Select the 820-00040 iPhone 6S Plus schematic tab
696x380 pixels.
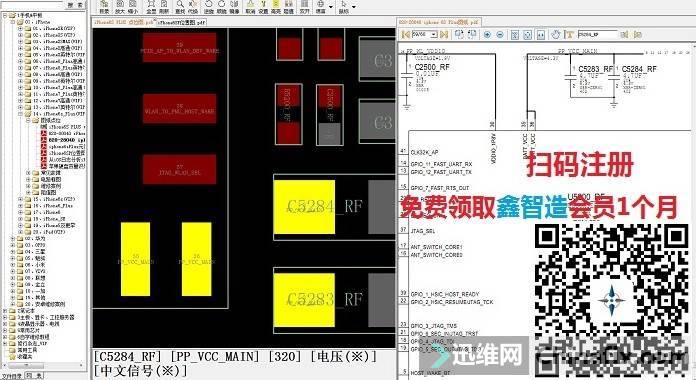coord(438,22)
